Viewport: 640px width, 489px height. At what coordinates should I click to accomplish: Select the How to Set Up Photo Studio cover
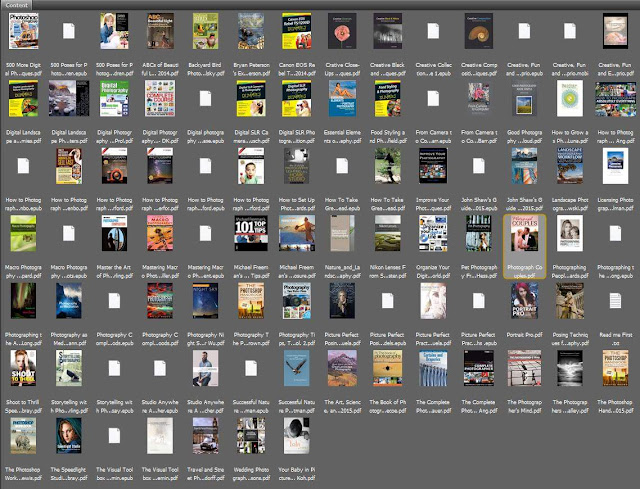click(297, 166)
